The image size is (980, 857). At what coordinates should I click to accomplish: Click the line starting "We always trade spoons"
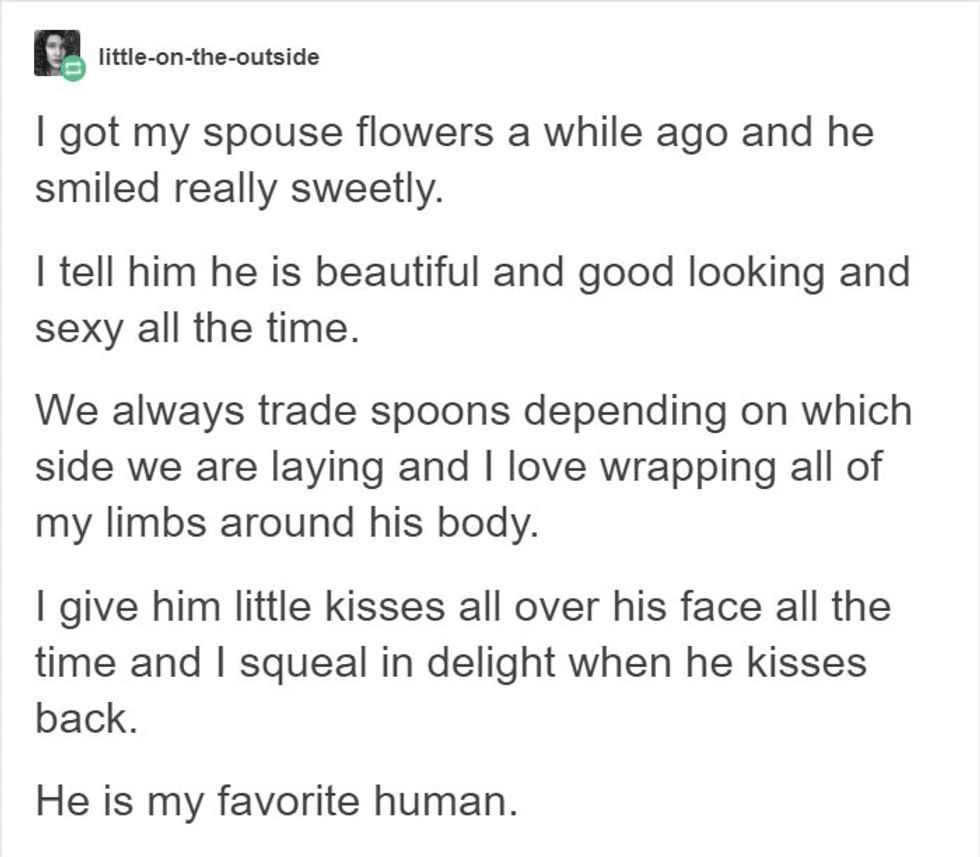(474, 410)
